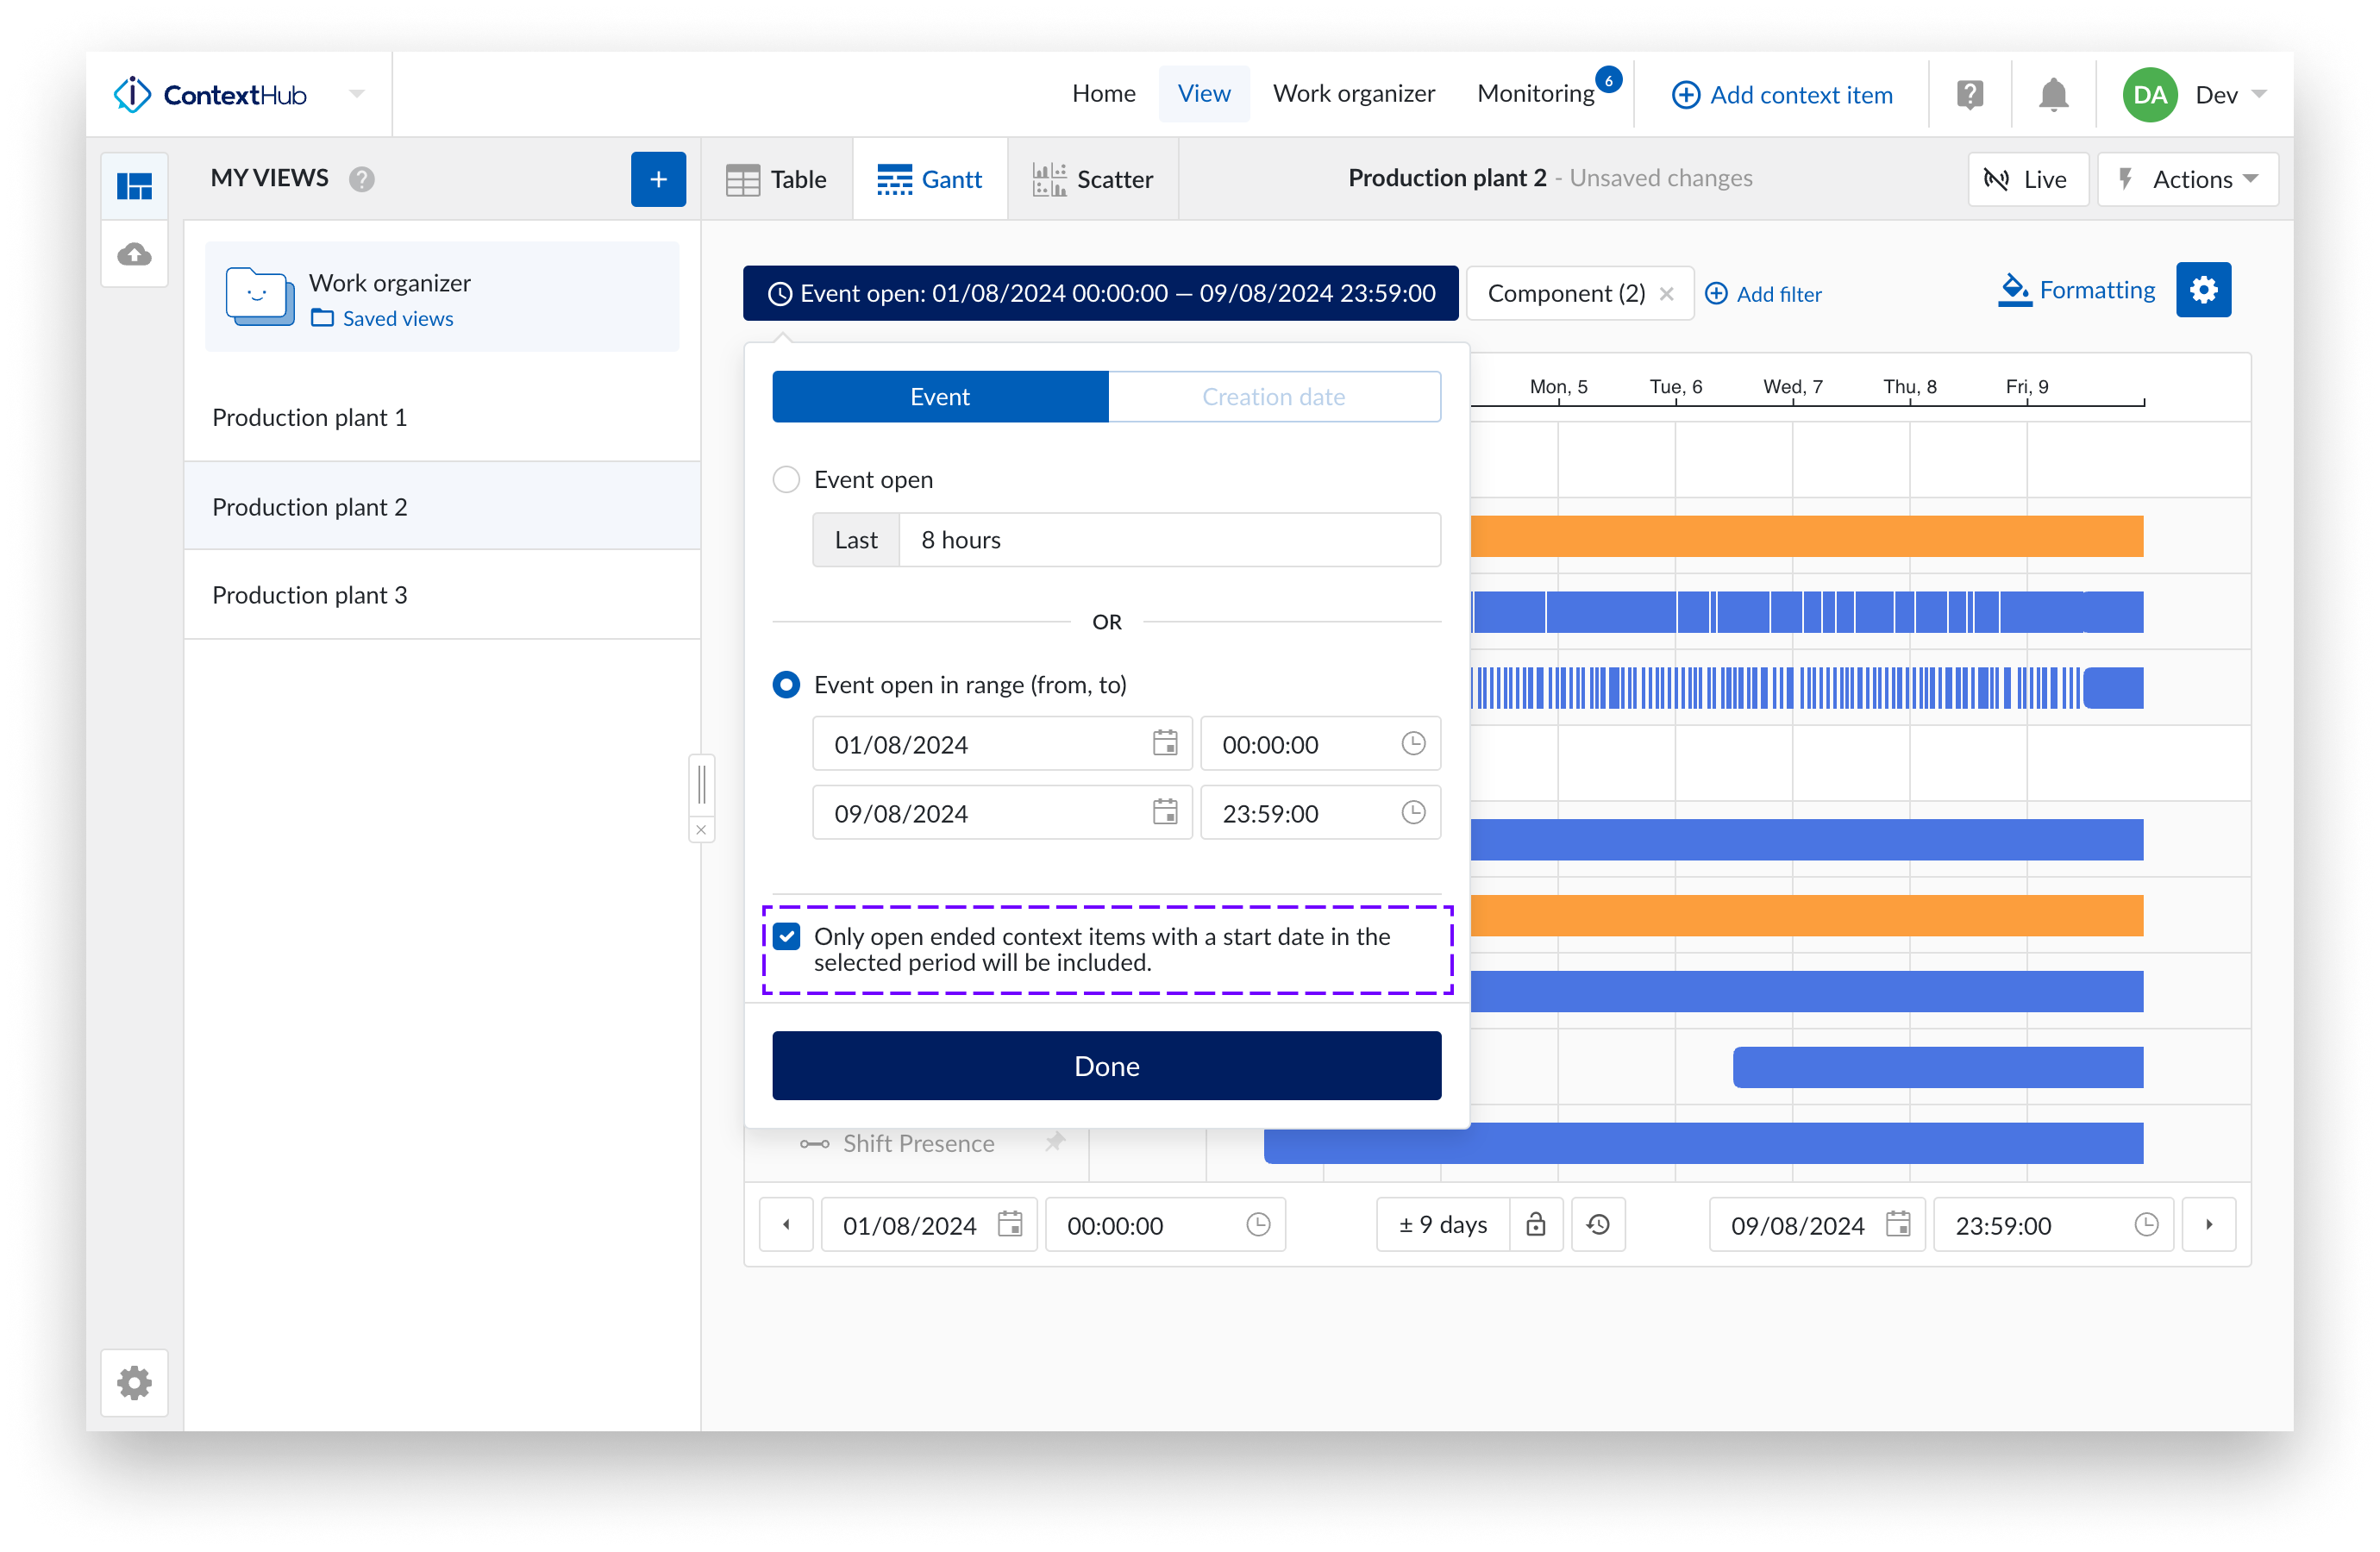Open the help question mark icon in header
The height and width of the screenshot is (1552, 2380).
pos(1969,95)
